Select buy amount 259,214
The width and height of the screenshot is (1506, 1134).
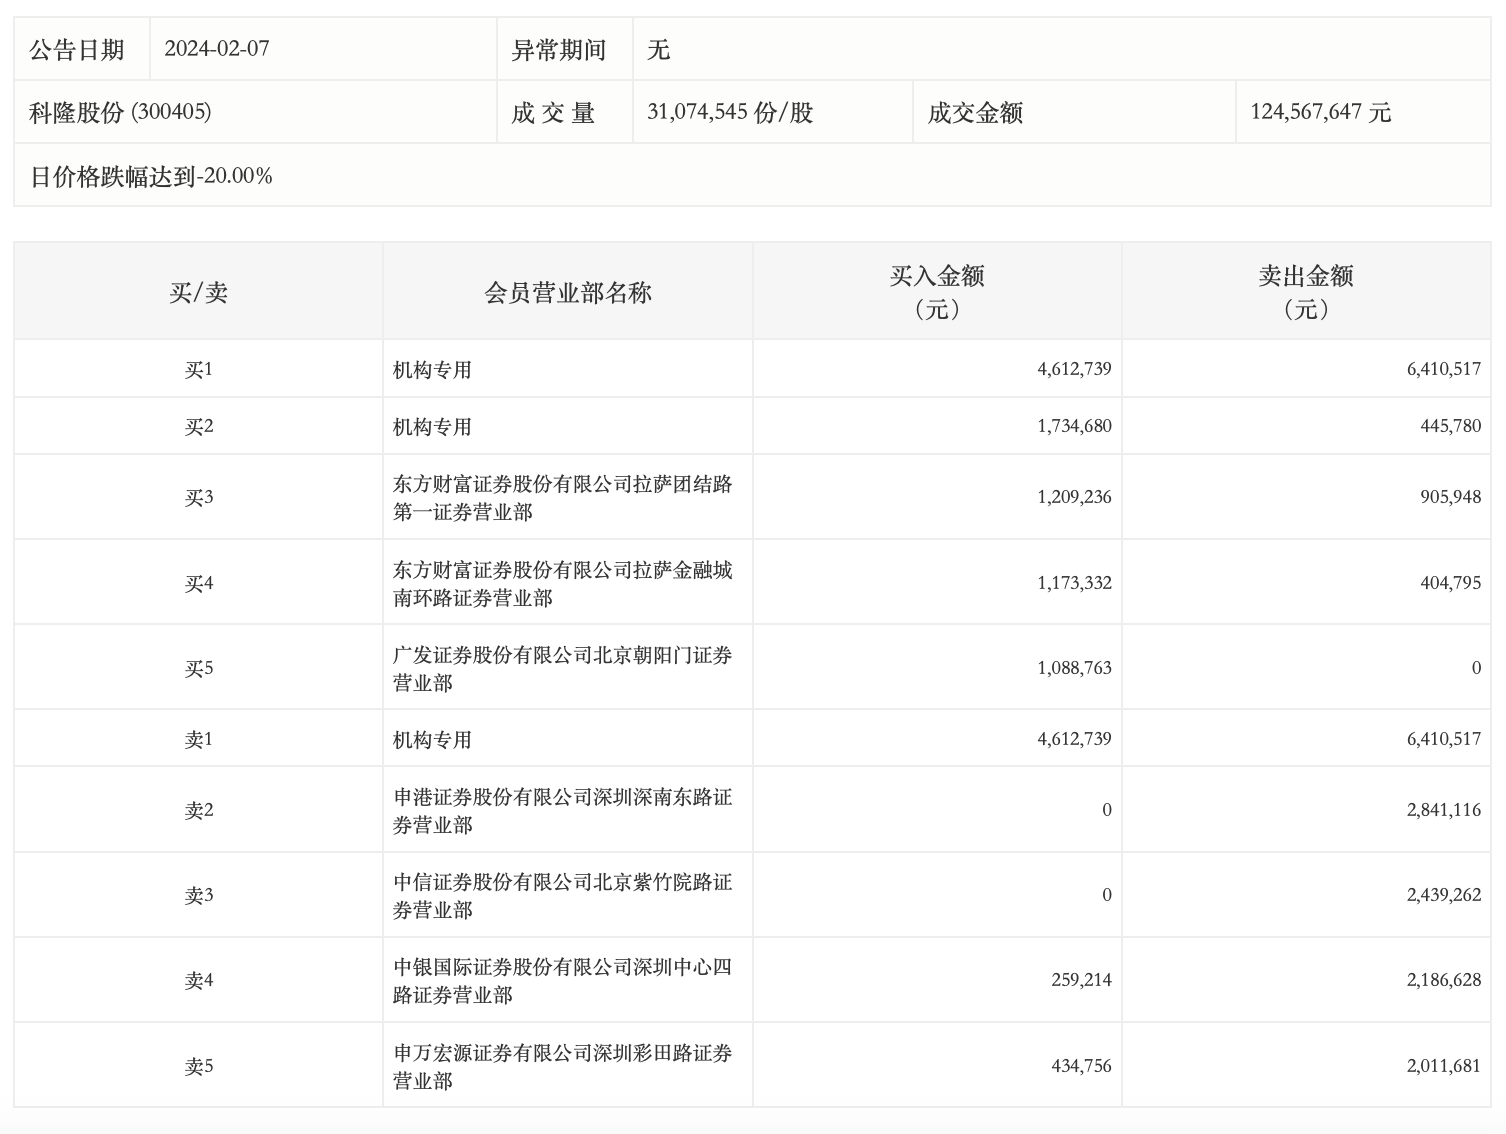(1081, 980)
